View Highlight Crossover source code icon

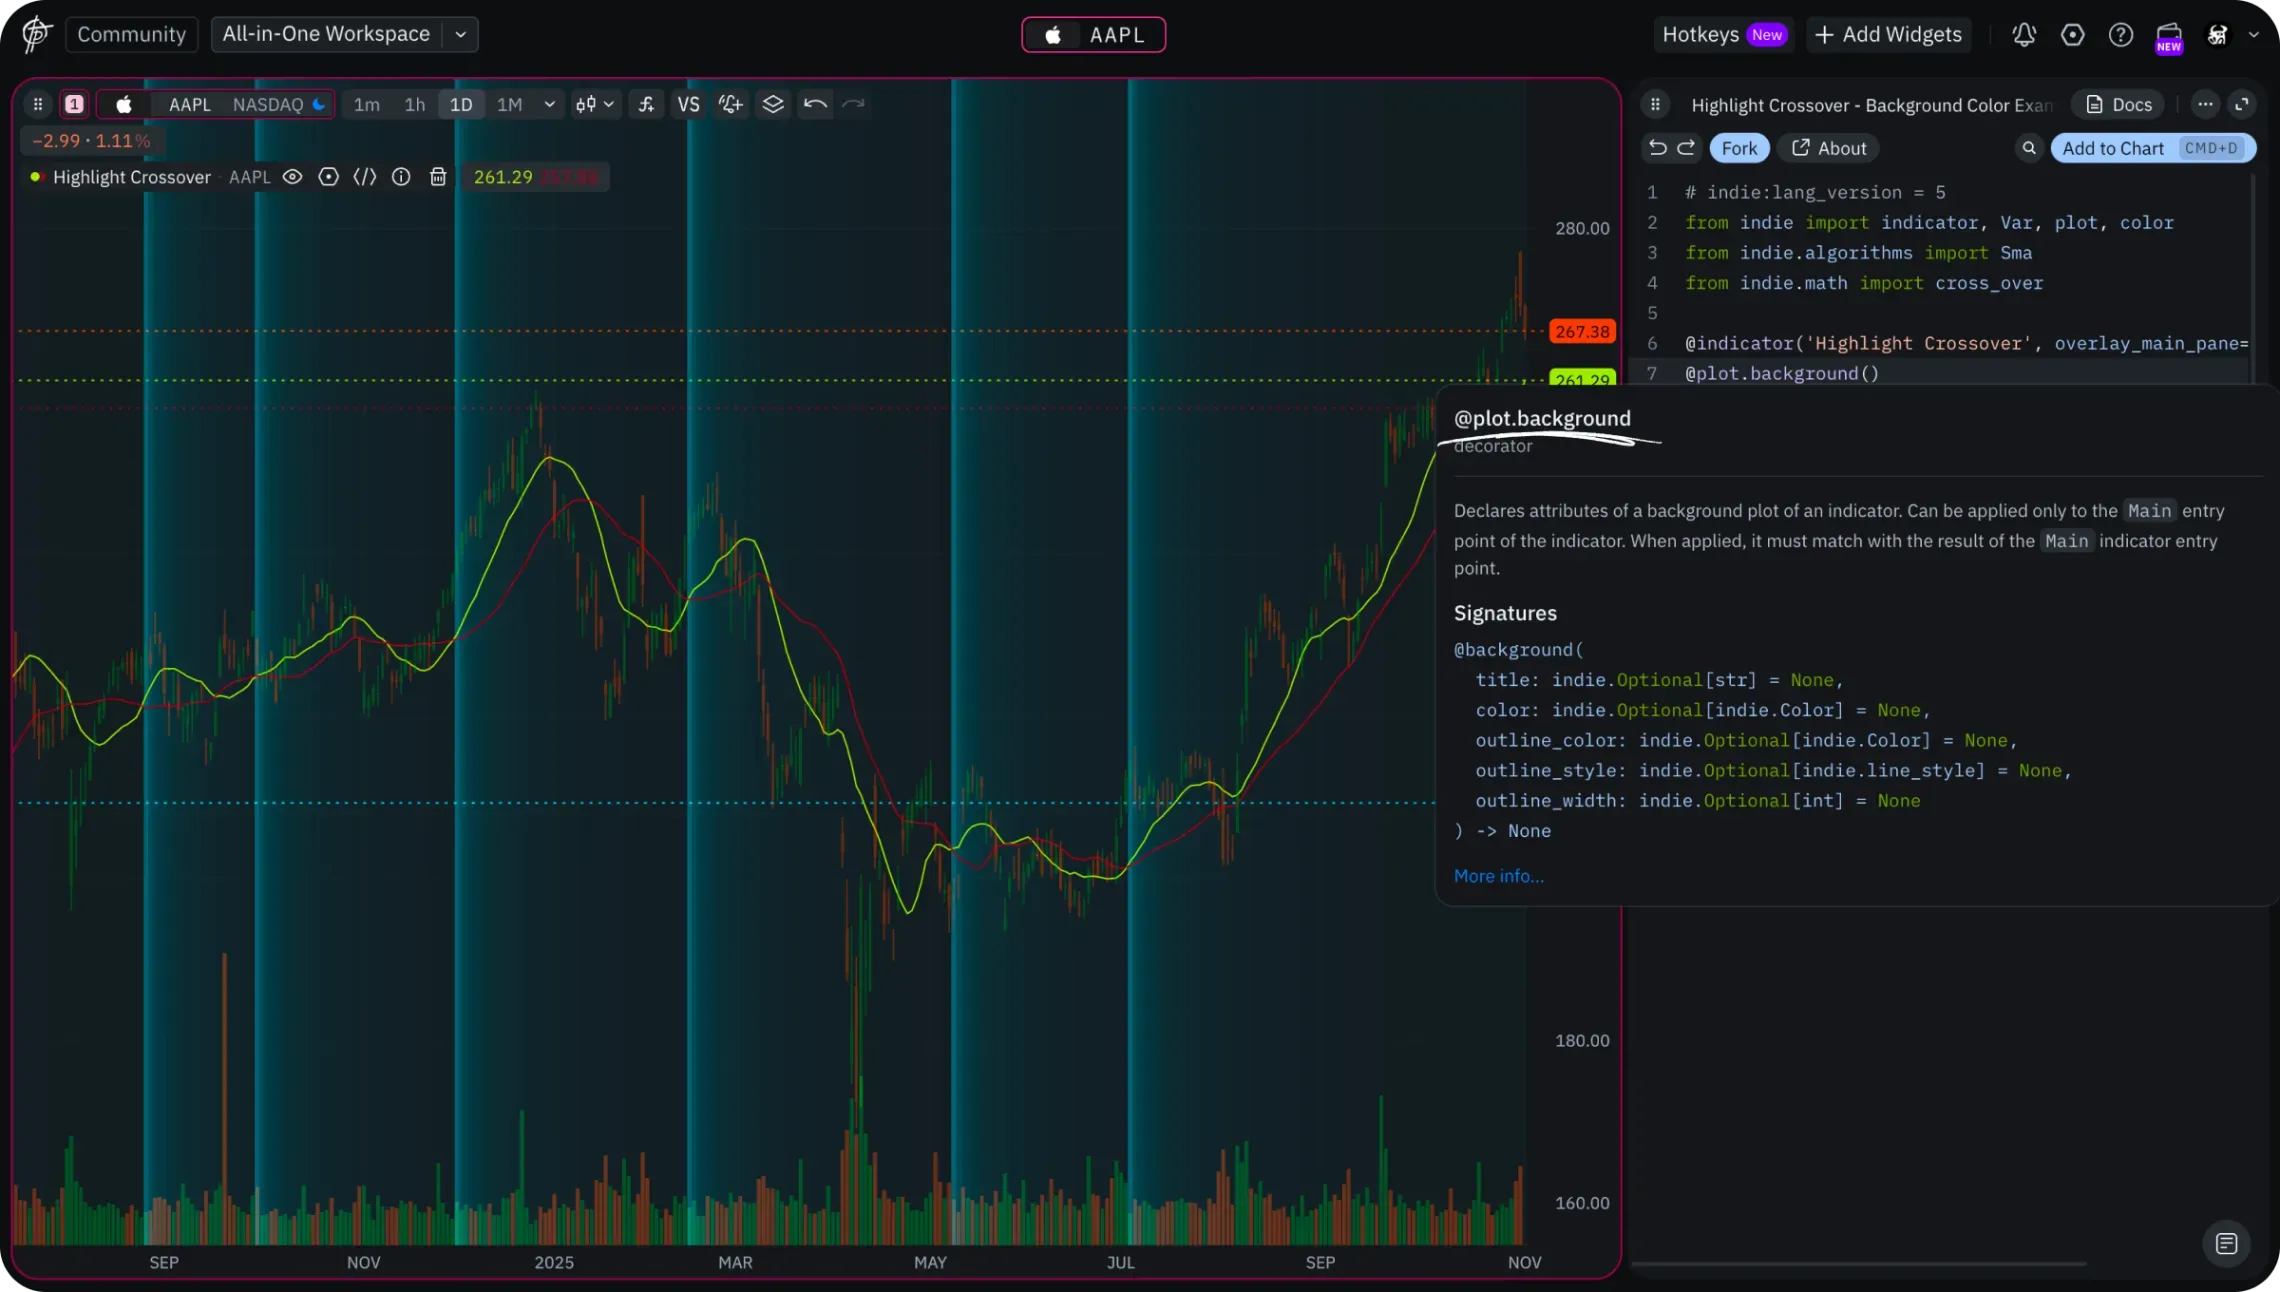365,177
